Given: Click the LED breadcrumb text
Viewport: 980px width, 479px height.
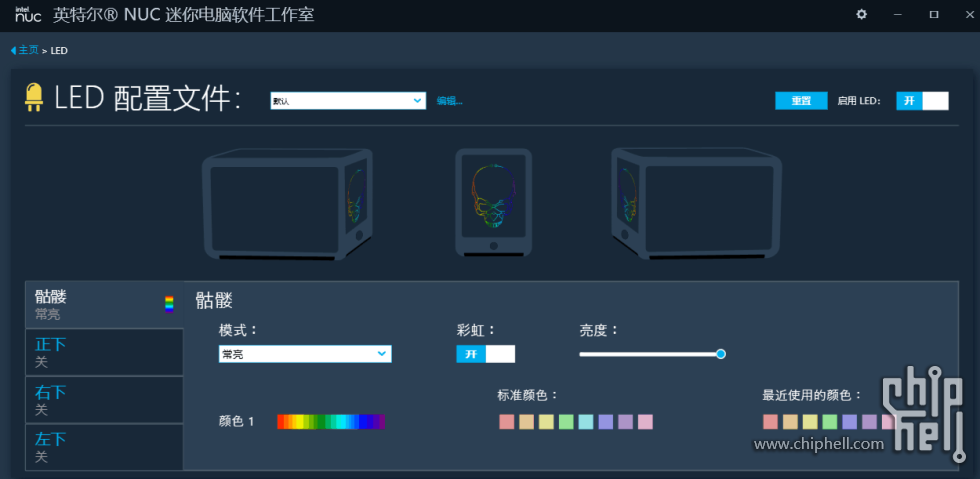Looking at the screenshot, I should [59, 50].
